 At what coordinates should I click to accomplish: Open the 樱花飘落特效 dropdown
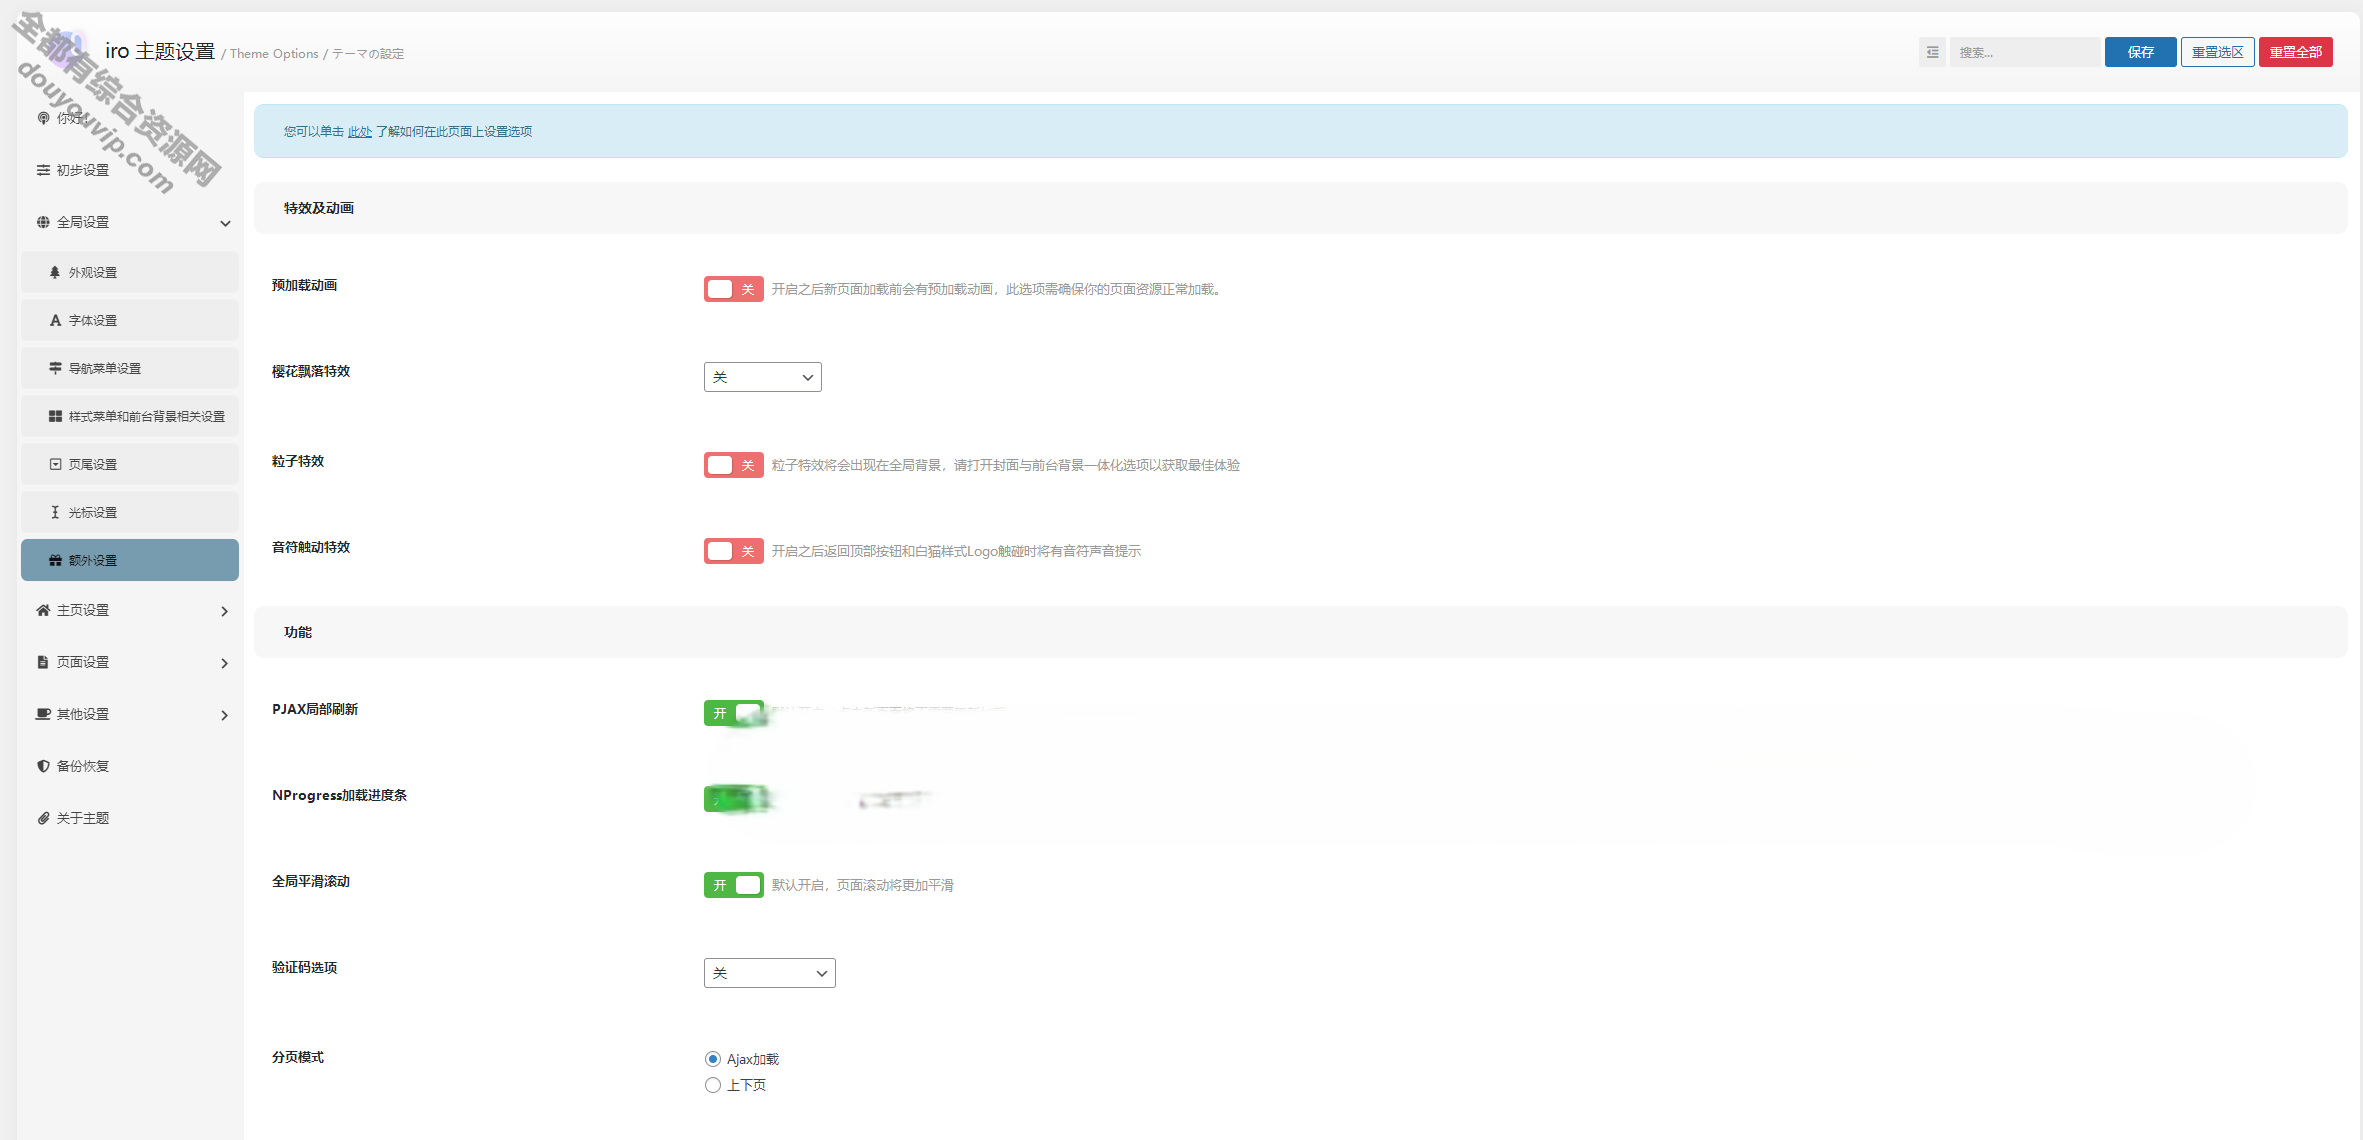pos(763,377)
